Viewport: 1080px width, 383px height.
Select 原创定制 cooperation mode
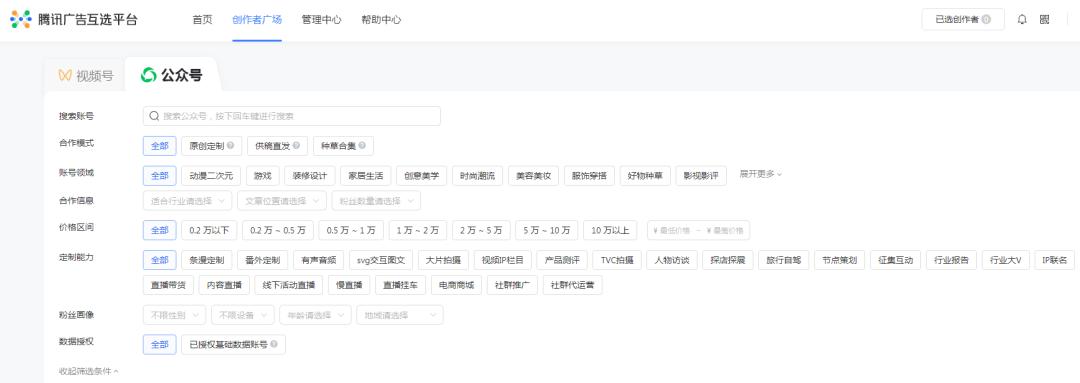(x=212, y=146)
